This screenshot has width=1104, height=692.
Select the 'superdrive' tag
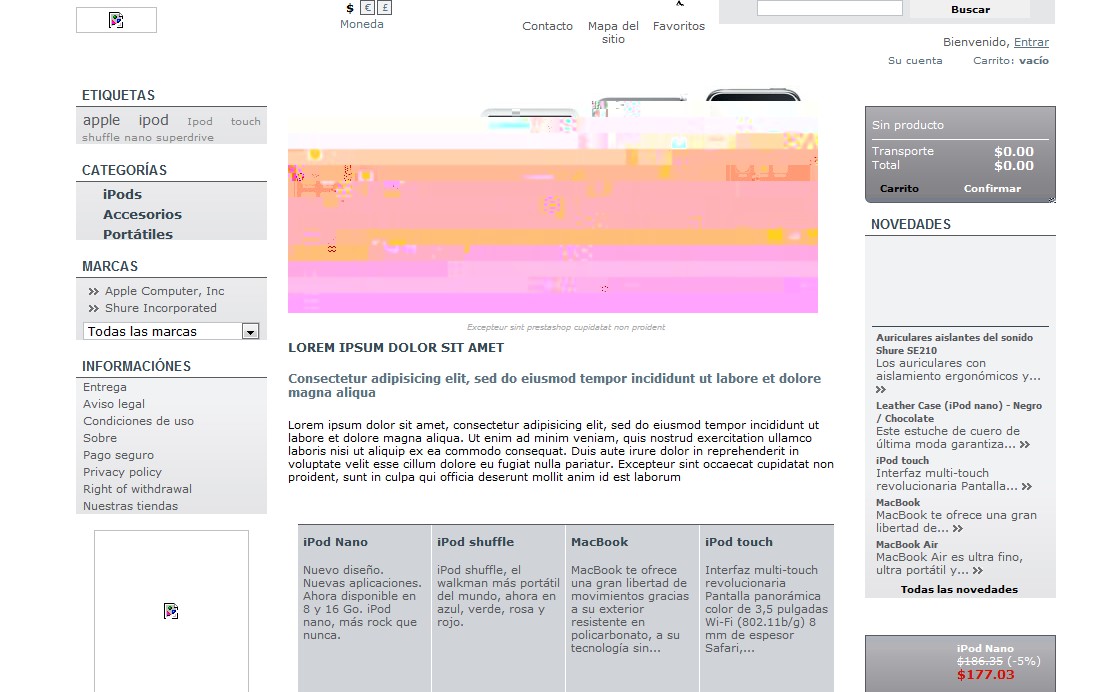pos(184,137)
